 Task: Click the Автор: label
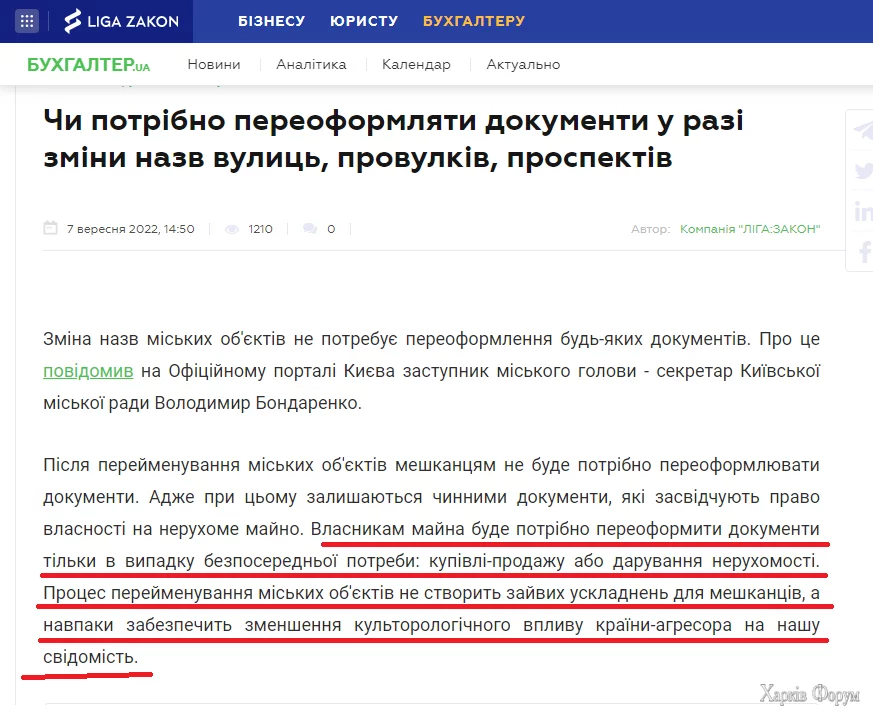coord(650,229)
